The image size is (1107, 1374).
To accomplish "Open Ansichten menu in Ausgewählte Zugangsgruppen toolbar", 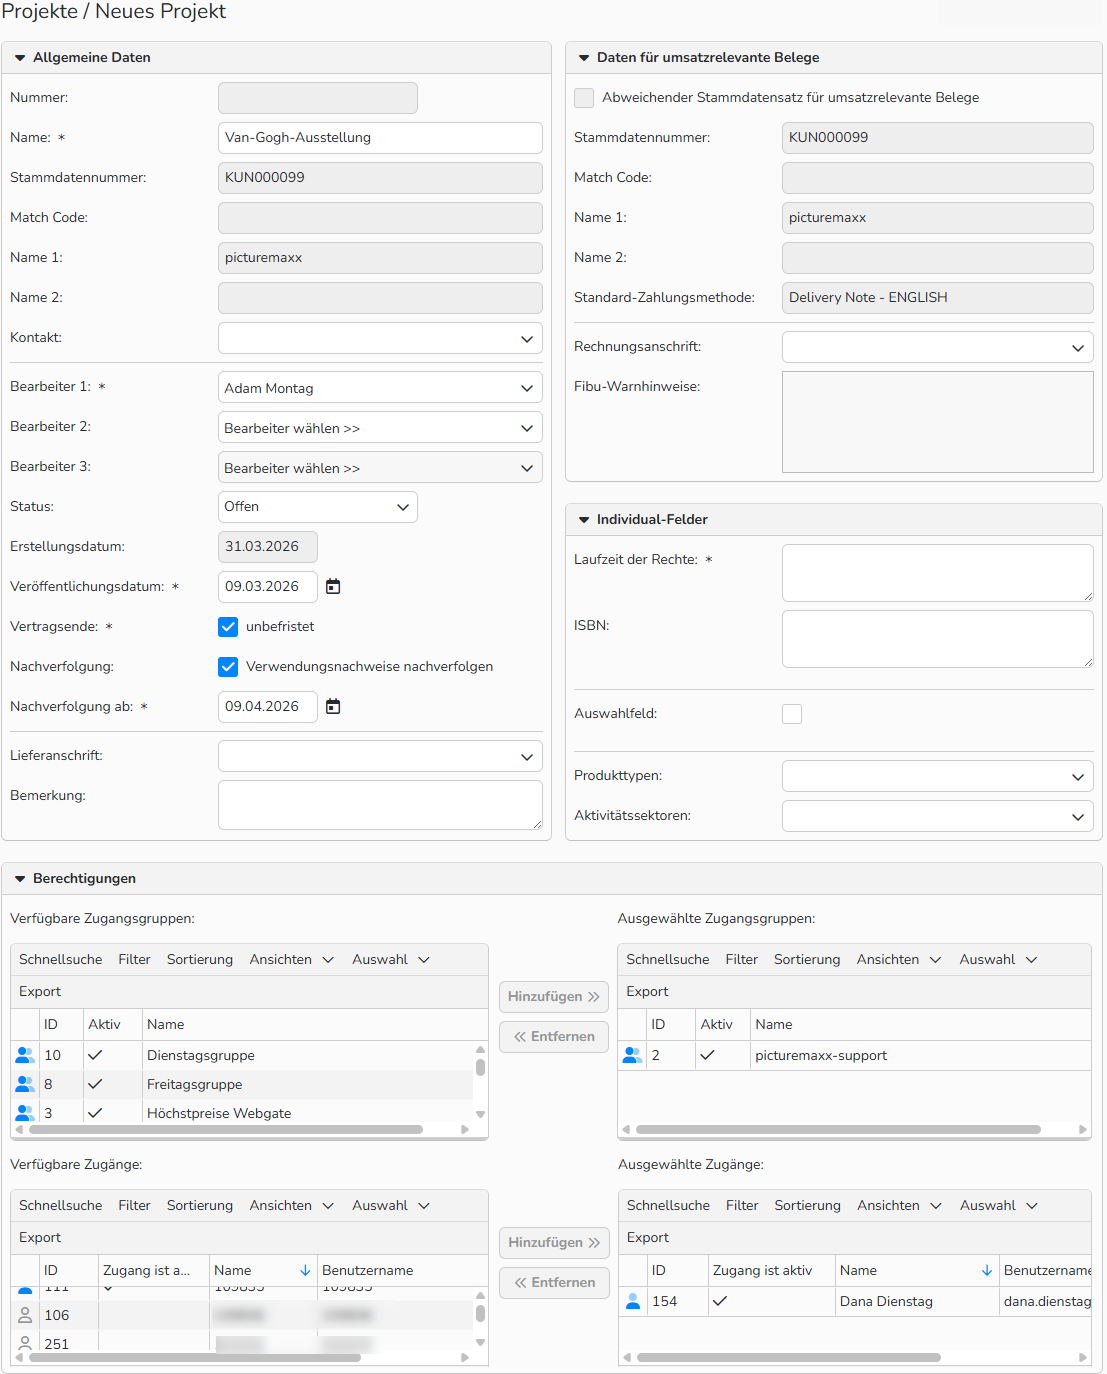I will coord(899,959).
